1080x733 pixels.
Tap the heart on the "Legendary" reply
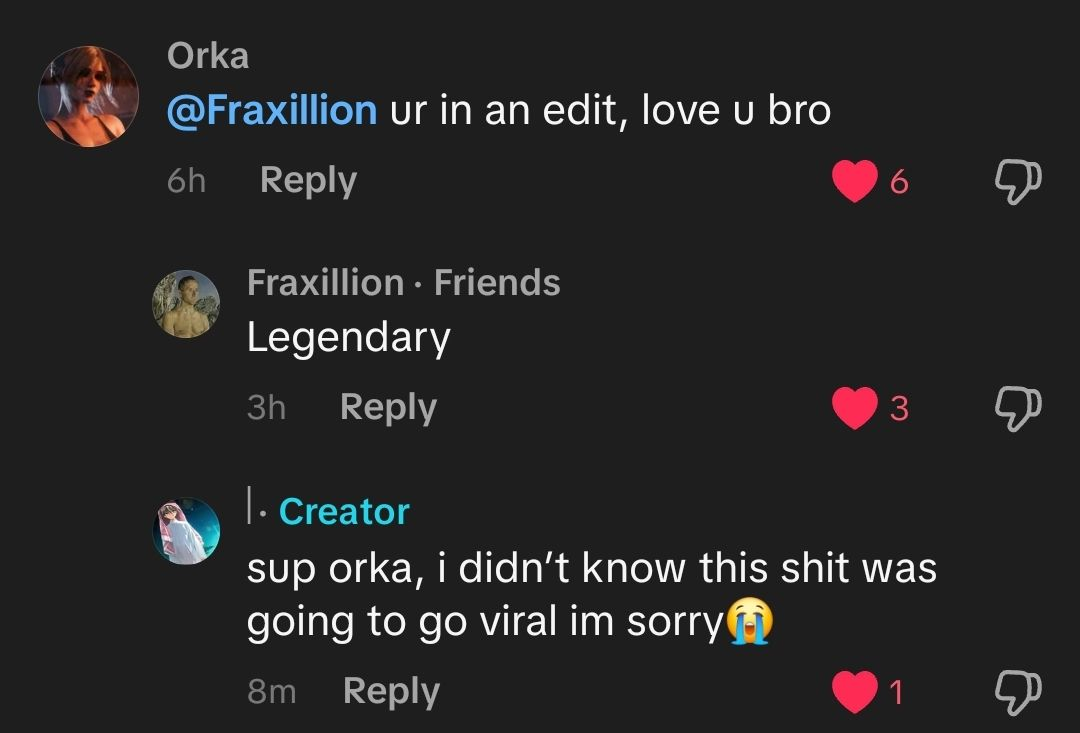pos(854,408)
